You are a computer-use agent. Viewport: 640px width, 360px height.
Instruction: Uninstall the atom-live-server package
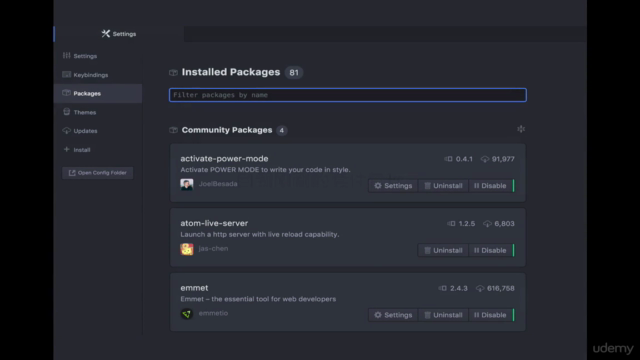[x=443, y=250]
